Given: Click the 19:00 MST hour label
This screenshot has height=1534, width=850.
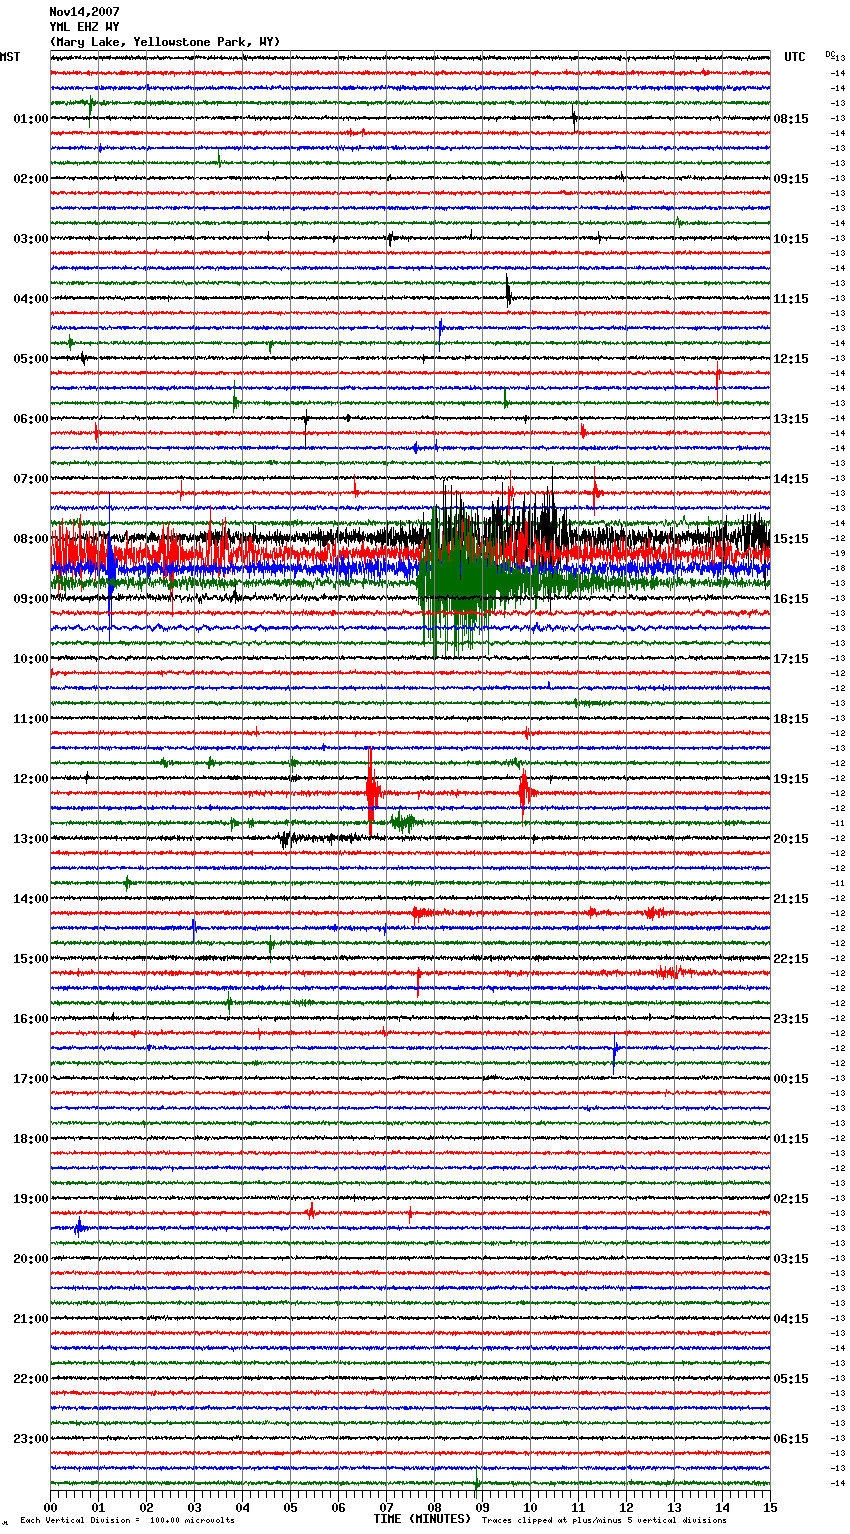Looking at the screenshot, I should [x=30, y=1199].
